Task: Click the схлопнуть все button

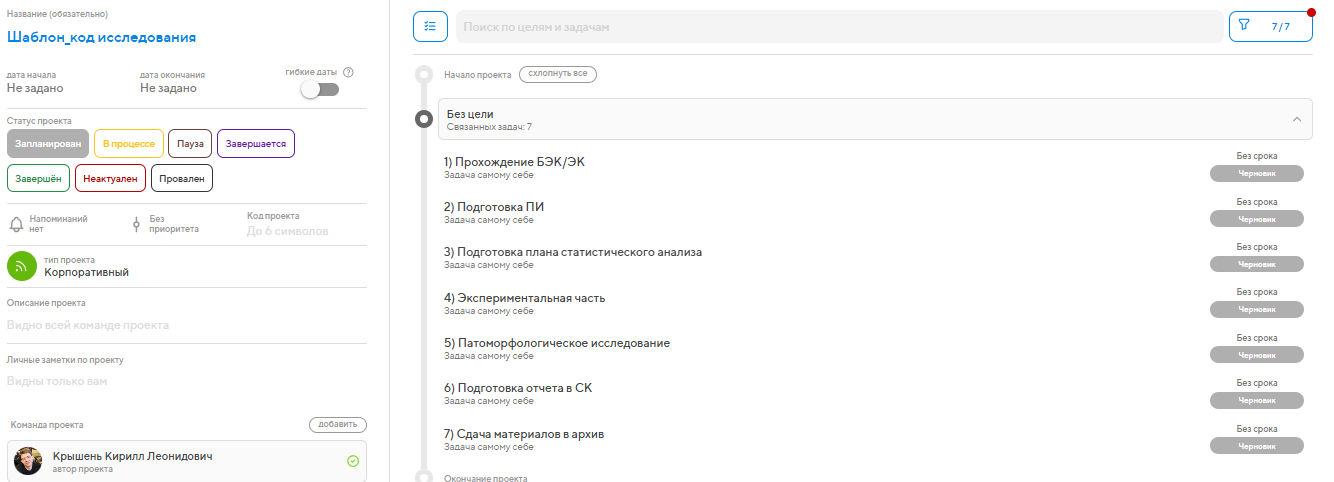Action: click(558, 75)
